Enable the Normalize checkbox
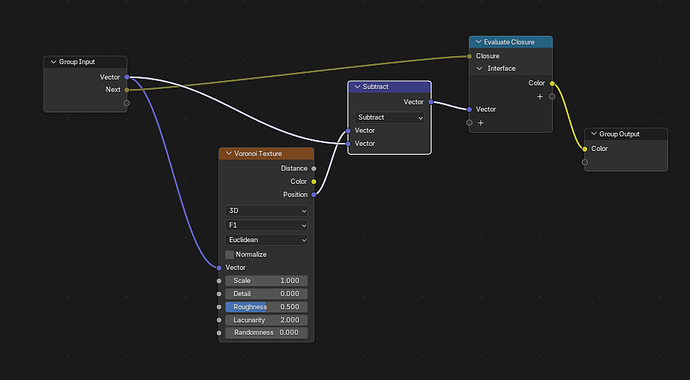This screenshot has width=690, height=380. [229, 255]
